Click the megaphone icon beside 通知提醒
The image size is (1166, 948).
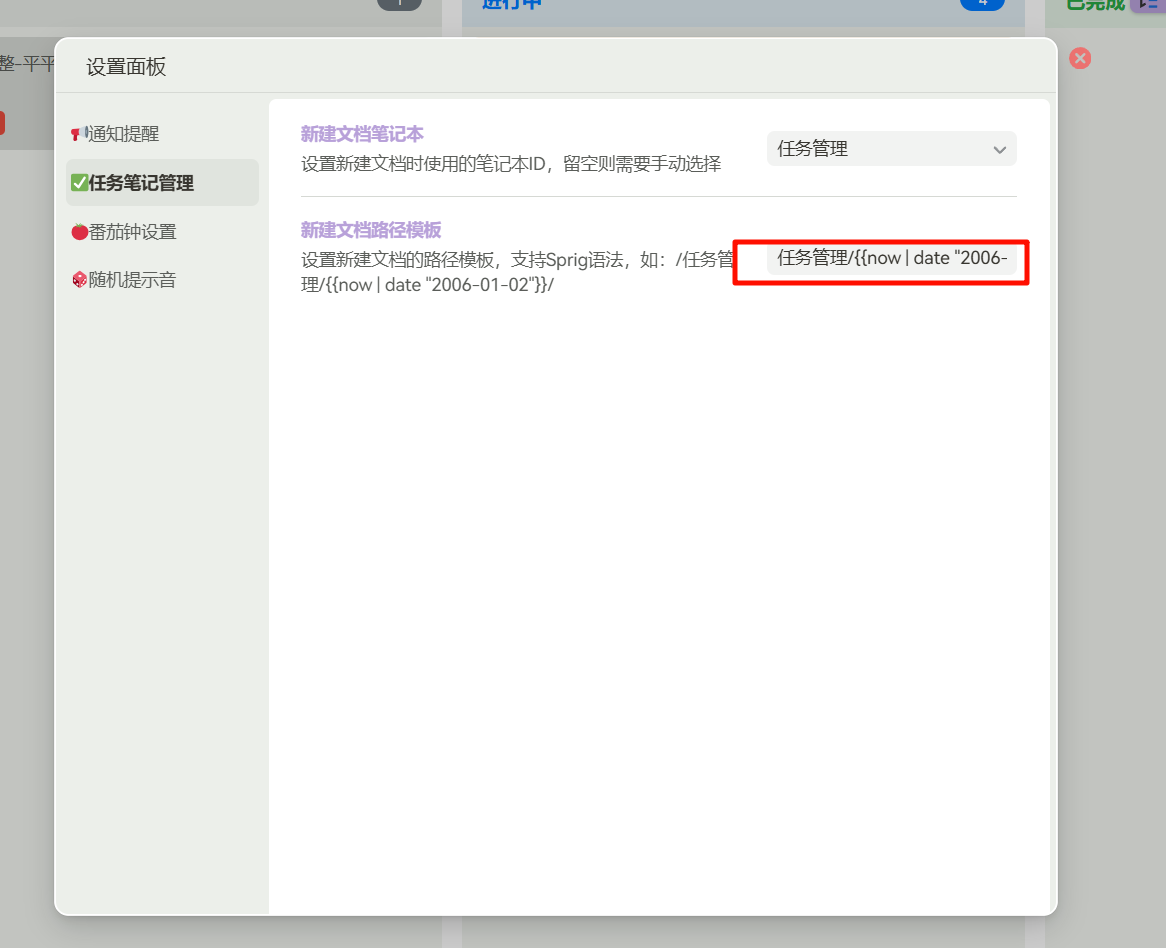(79, 134)
